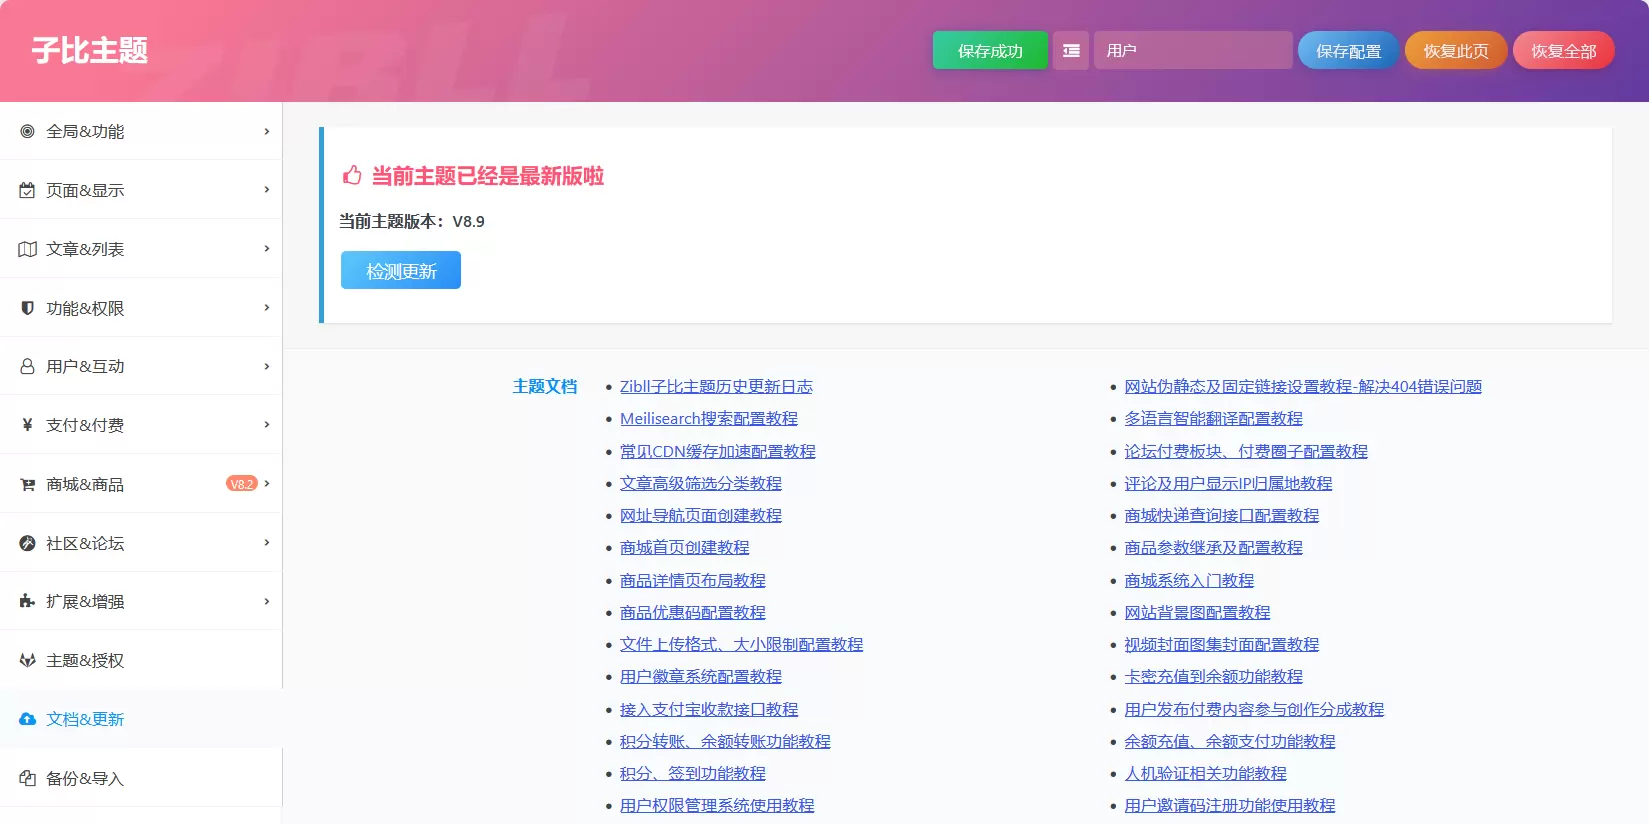Open 网址导航页面创建教程 link

pos(701,515)
